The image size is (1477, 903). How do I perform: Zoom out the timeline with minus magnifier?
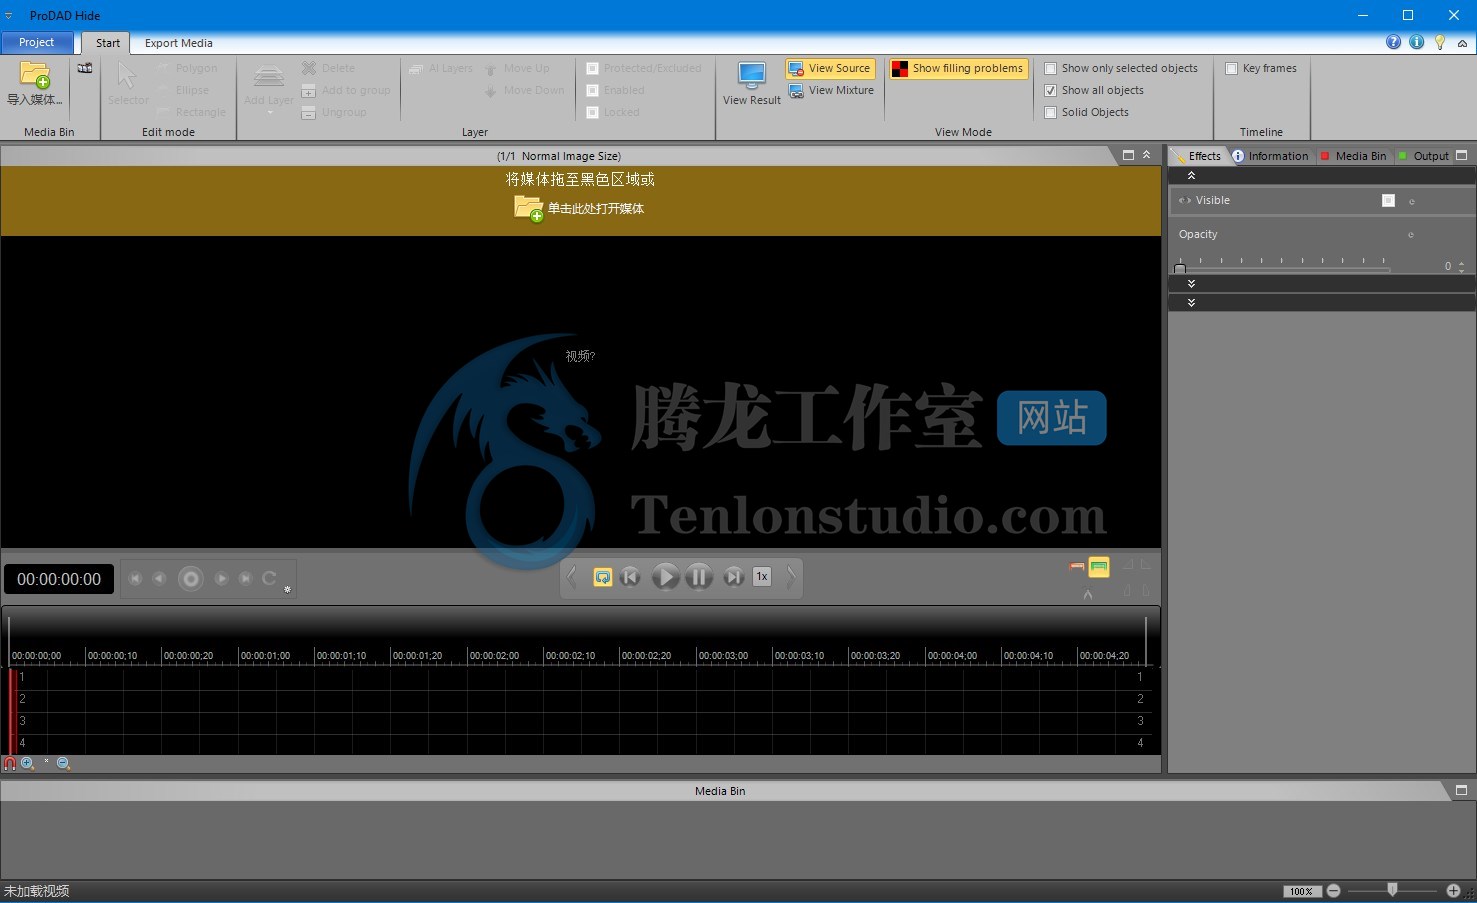point(63,763)
